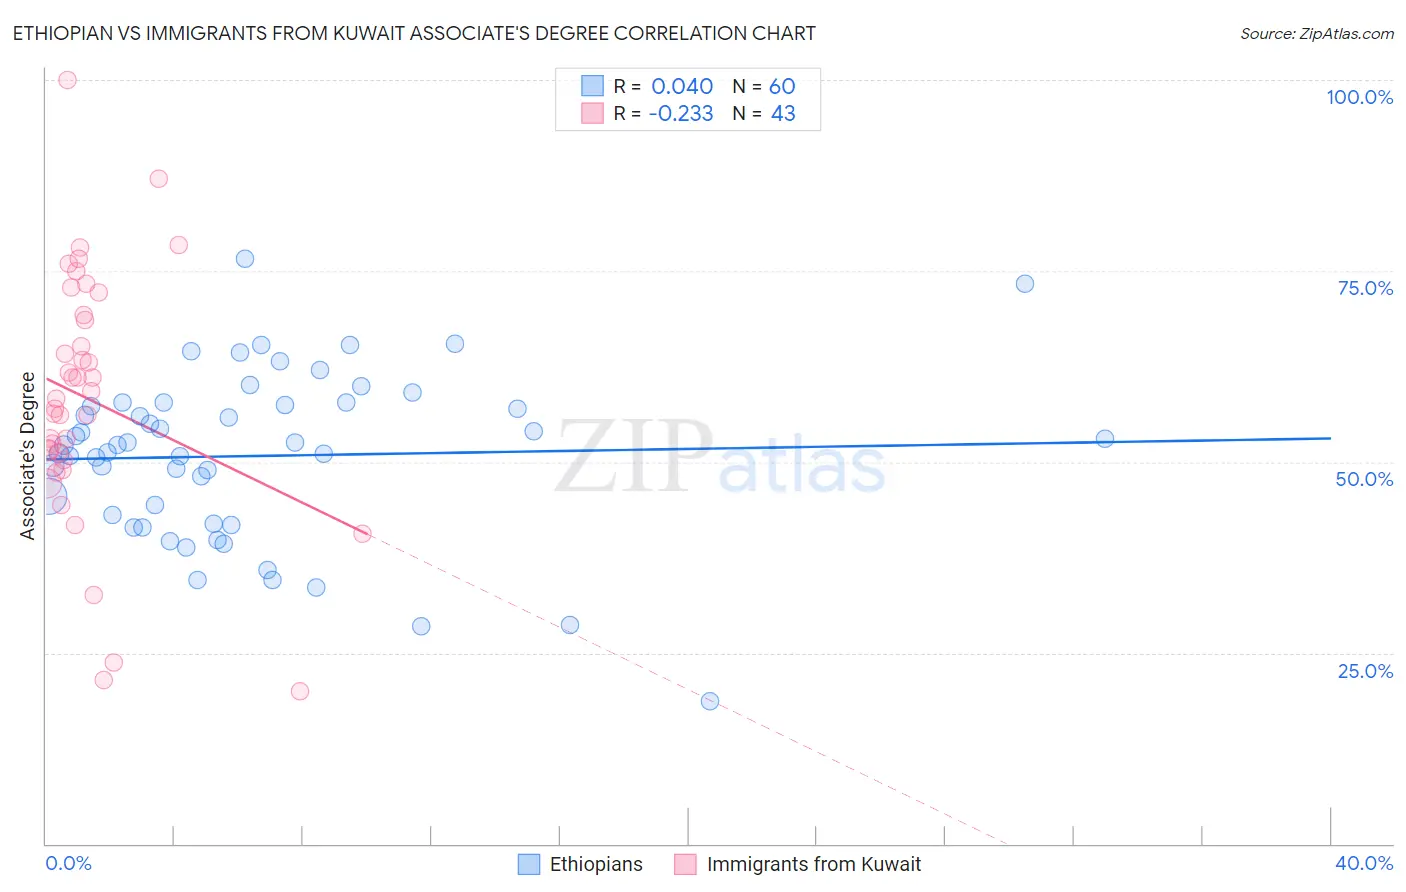
Task: Click the 0.0% x-axis label
Action: [68, 863]
